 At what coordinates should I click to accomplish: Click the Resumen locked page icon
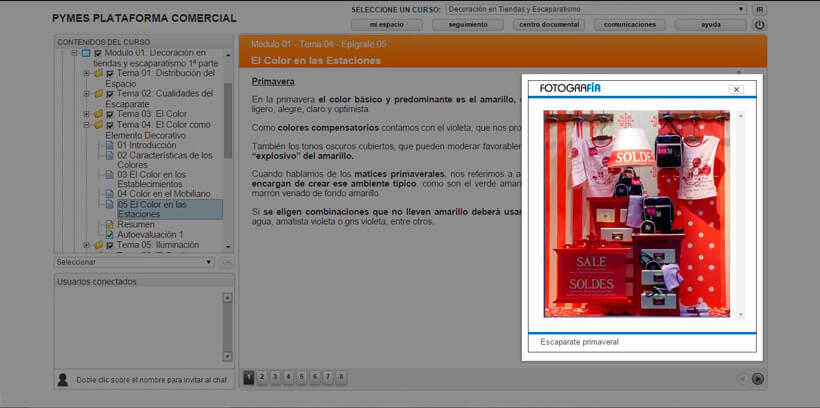coord(109,224)
